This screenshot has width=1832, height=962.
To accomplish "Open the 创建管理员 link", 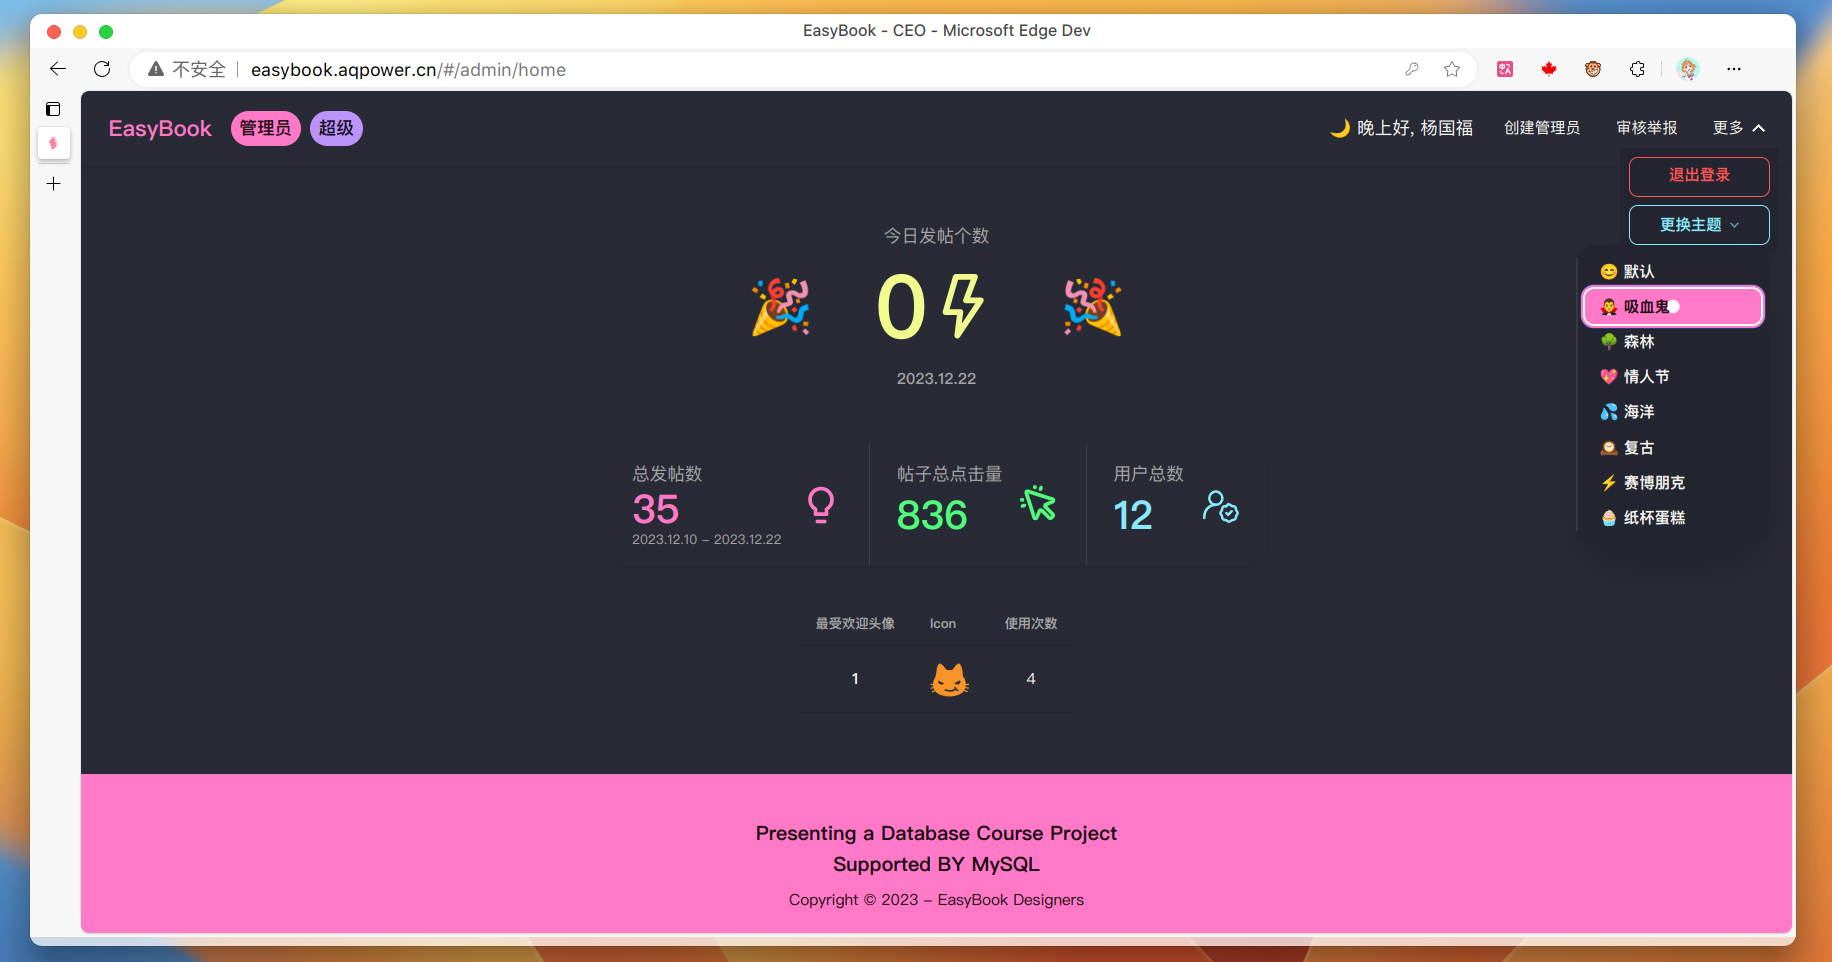I will [x=1541, y=128].
